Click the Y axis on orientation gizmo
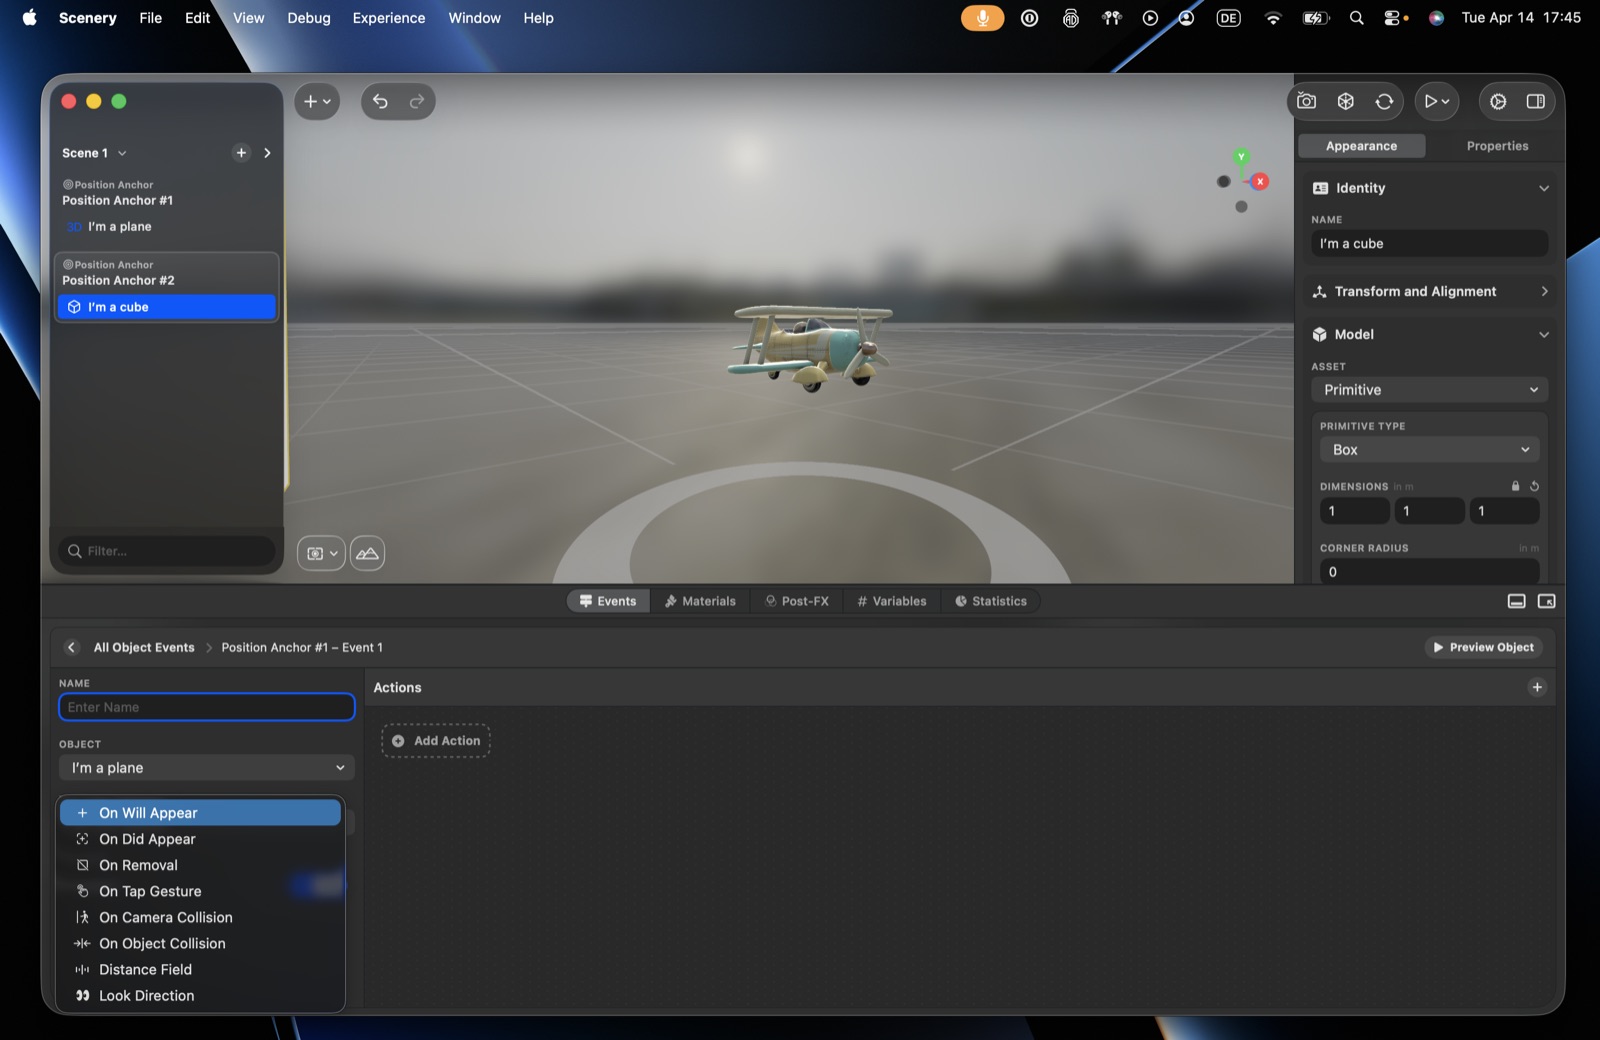 pyautogui.click(x=1241, y=157)
